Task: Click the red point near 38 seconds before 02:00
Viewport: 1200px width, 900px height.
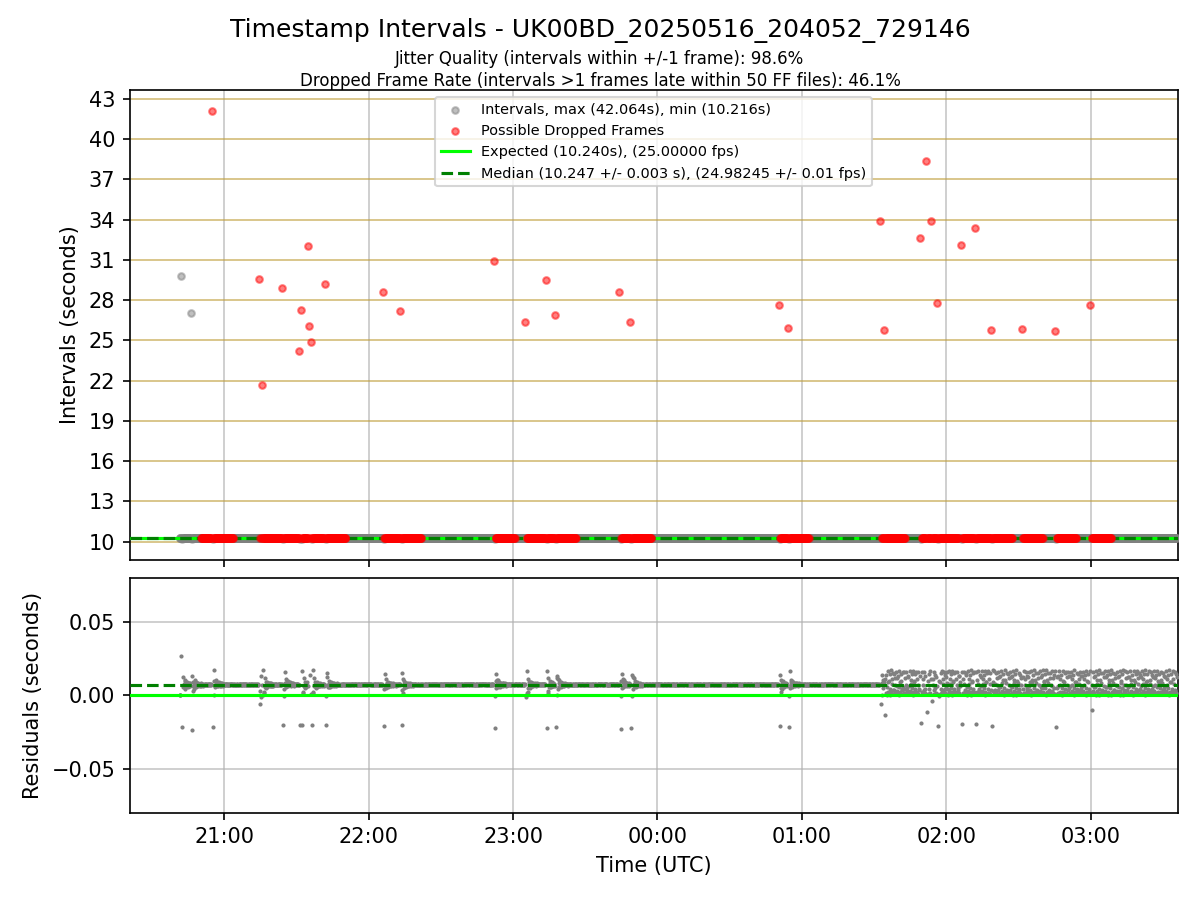Action: 926,161
